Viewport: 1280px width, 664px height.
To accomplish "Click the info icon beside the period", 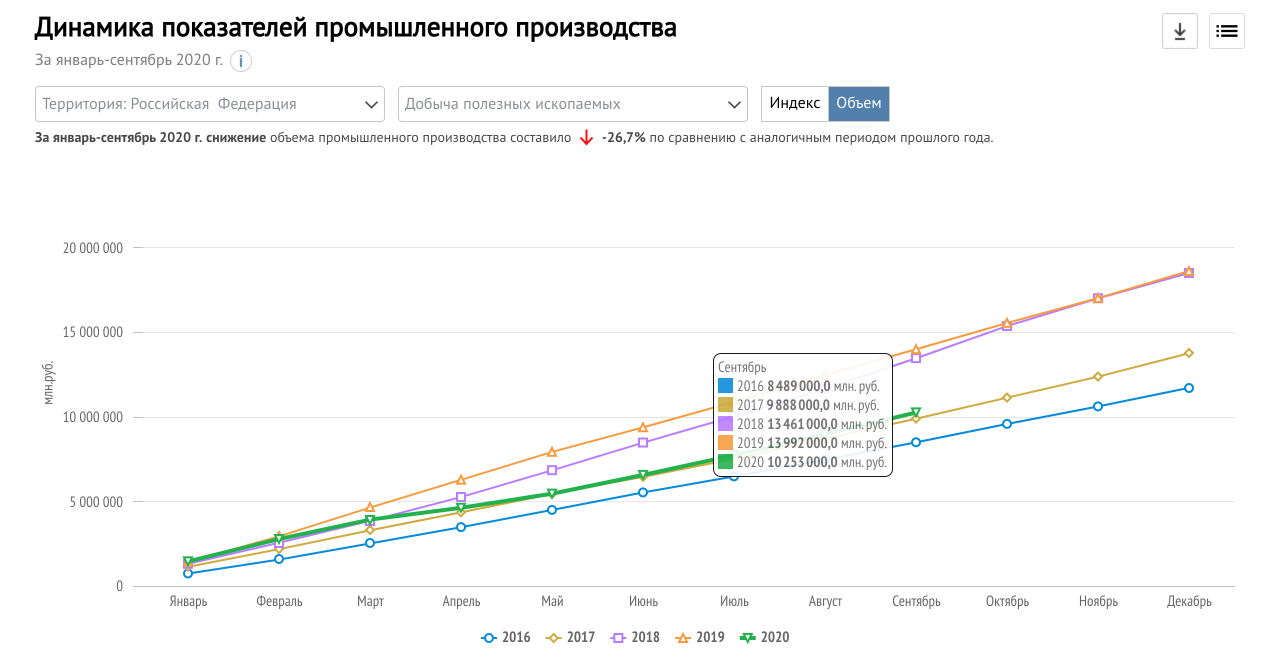I will (240, 61).
